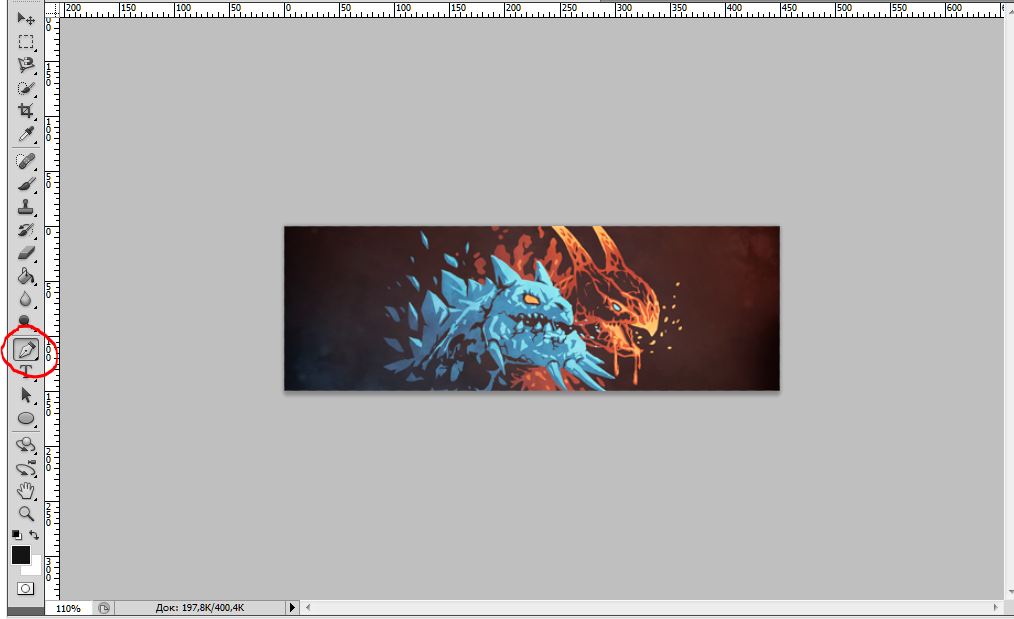The width and height of the screenshot is (1014, 619).
Task: Select the Crop tool
Action: click(x=26, y=111)
